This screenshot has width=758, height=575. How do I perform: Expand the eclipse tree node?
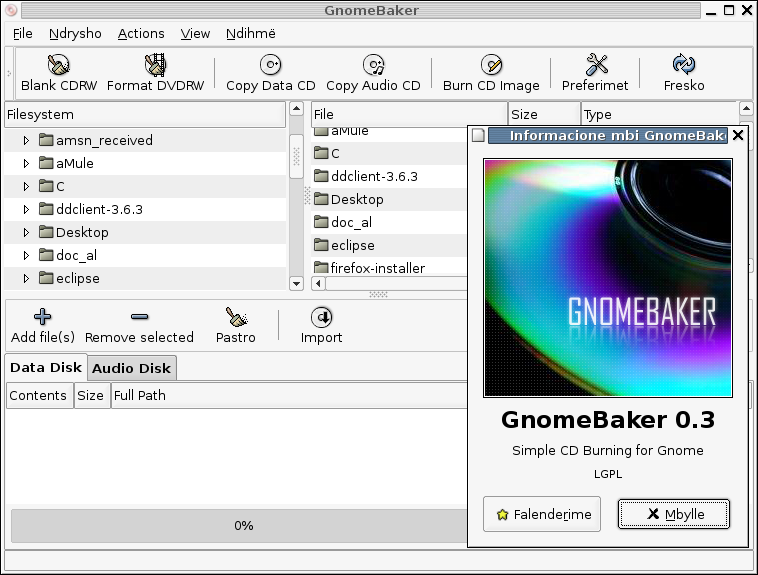(x=26, y=279)
